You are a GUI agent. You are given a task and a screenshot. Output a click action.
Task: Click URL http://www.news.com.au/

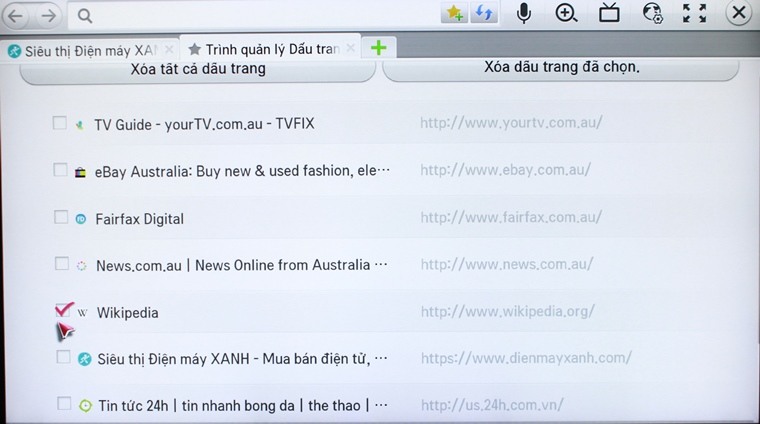(507, 264)
